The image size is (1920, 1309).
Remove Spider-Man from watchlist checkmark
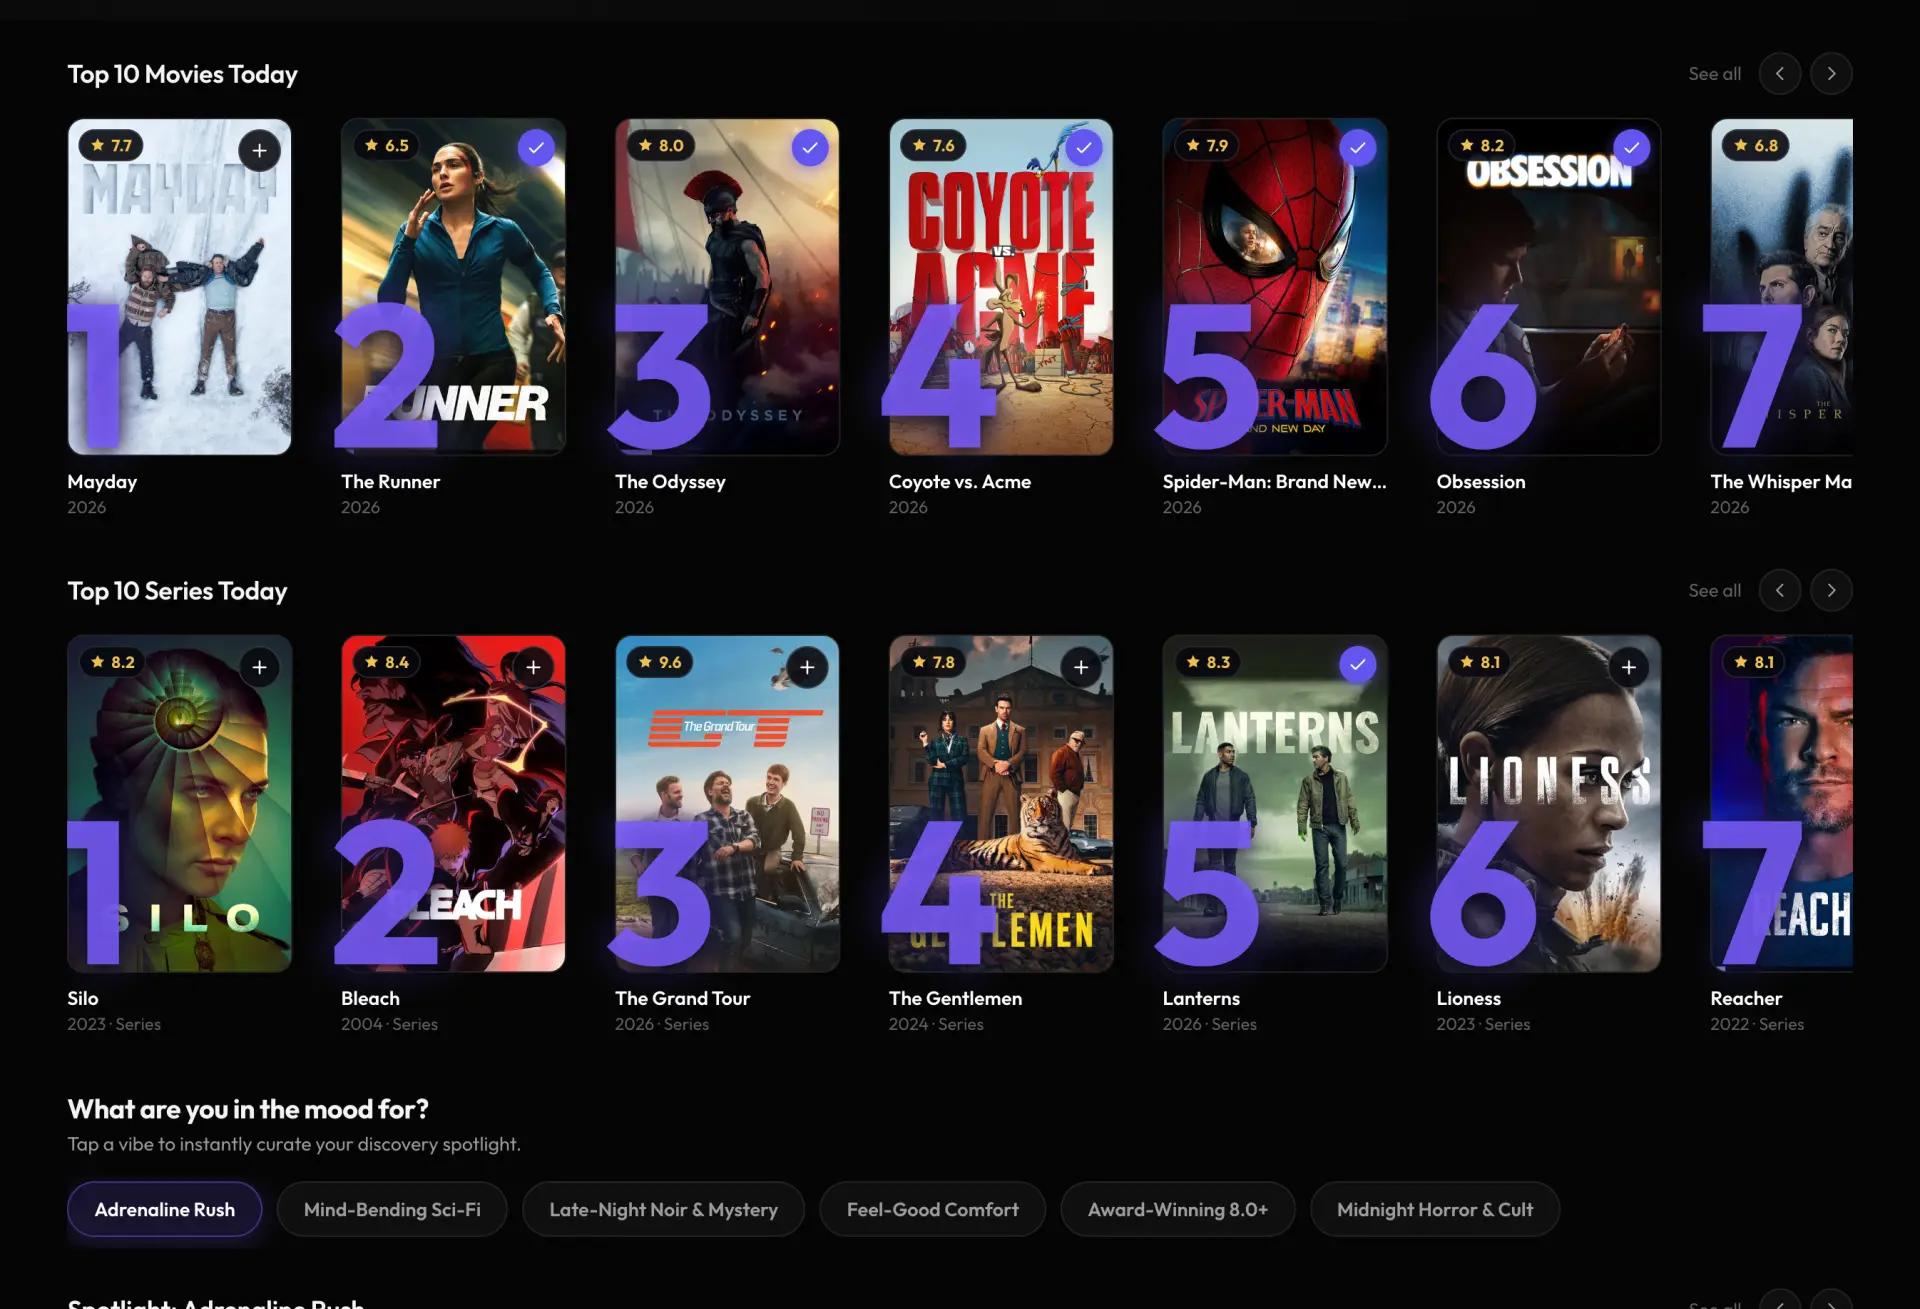pos(1357,148)
